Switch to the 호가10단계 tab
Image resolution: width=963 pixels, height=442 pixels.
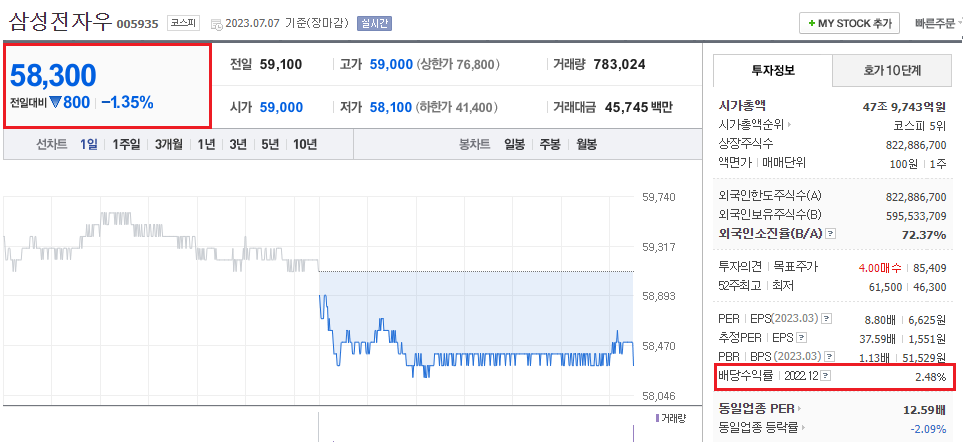[x=892, y=70]
